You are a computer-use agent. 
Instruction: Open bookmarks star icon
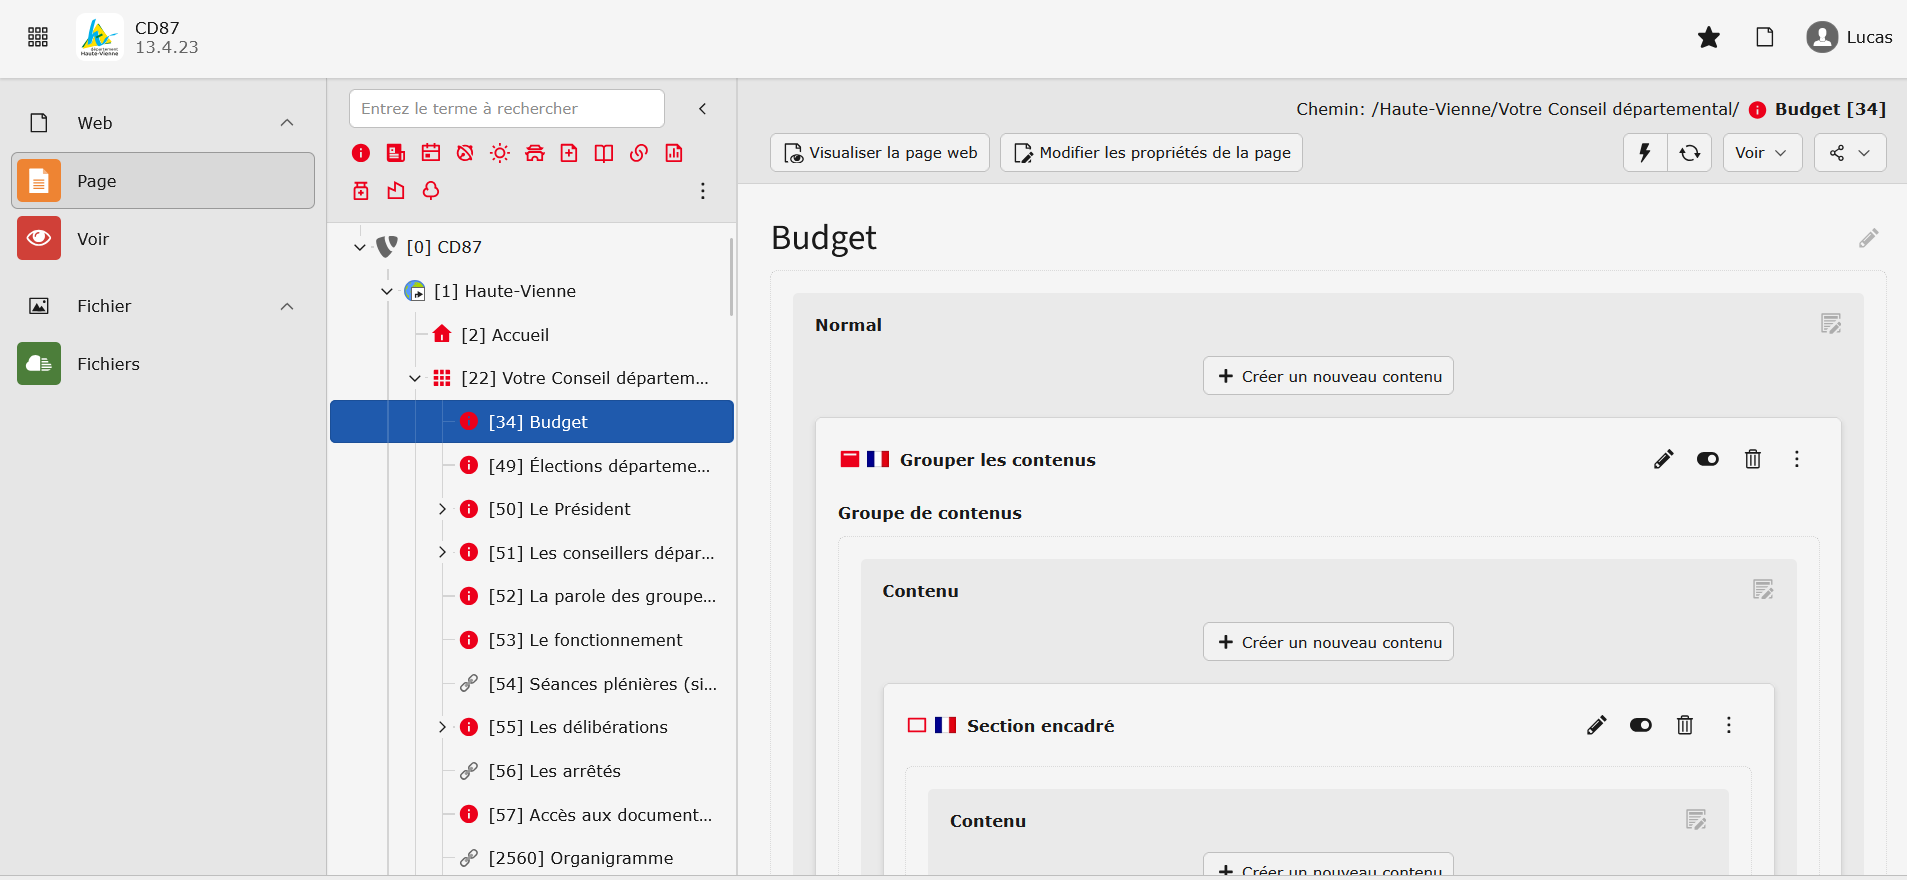click(1709, 37)
